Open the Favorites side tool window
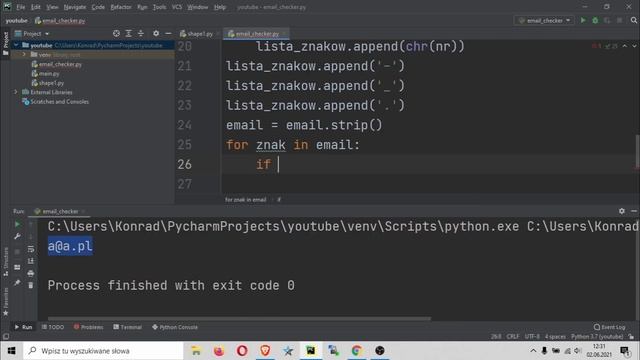 click(6, 302)
